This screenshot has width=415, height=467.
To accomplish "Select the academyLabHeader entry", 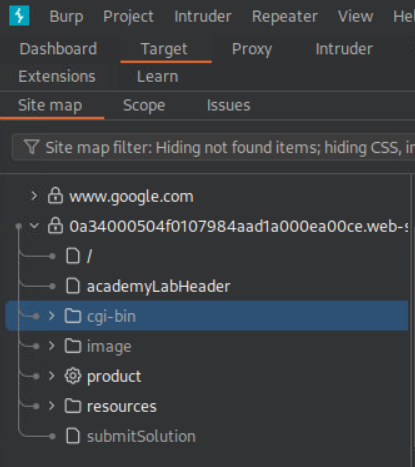I will click(x=158, y=286).
